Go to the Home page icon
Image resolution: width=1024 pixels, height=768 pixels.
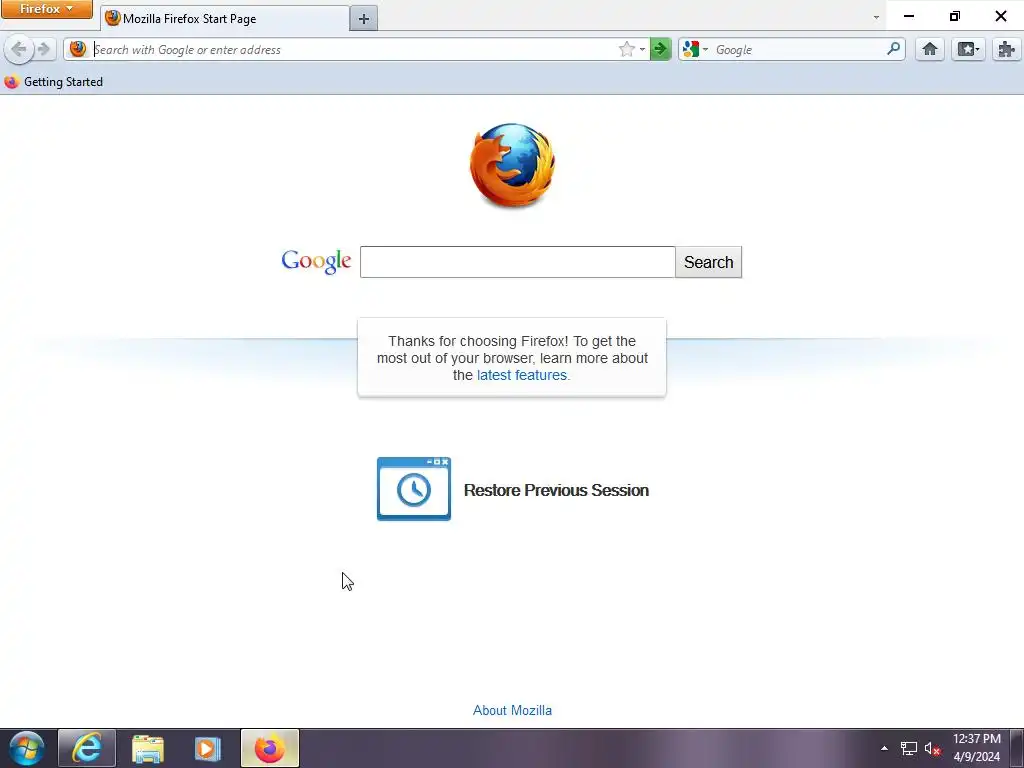[x=929, y=49]
